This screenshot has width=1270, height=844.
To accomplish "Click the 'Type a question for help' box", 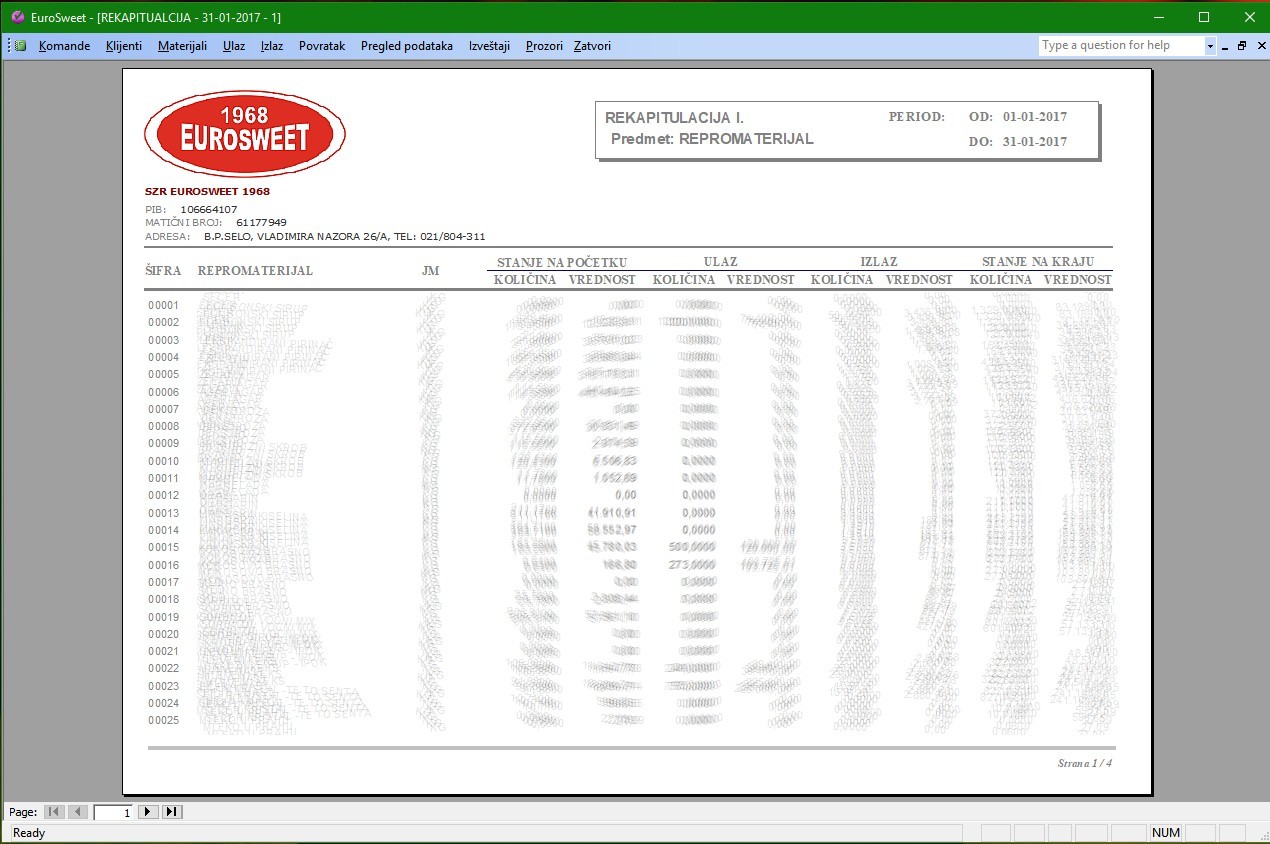I will click(1120, 46).
